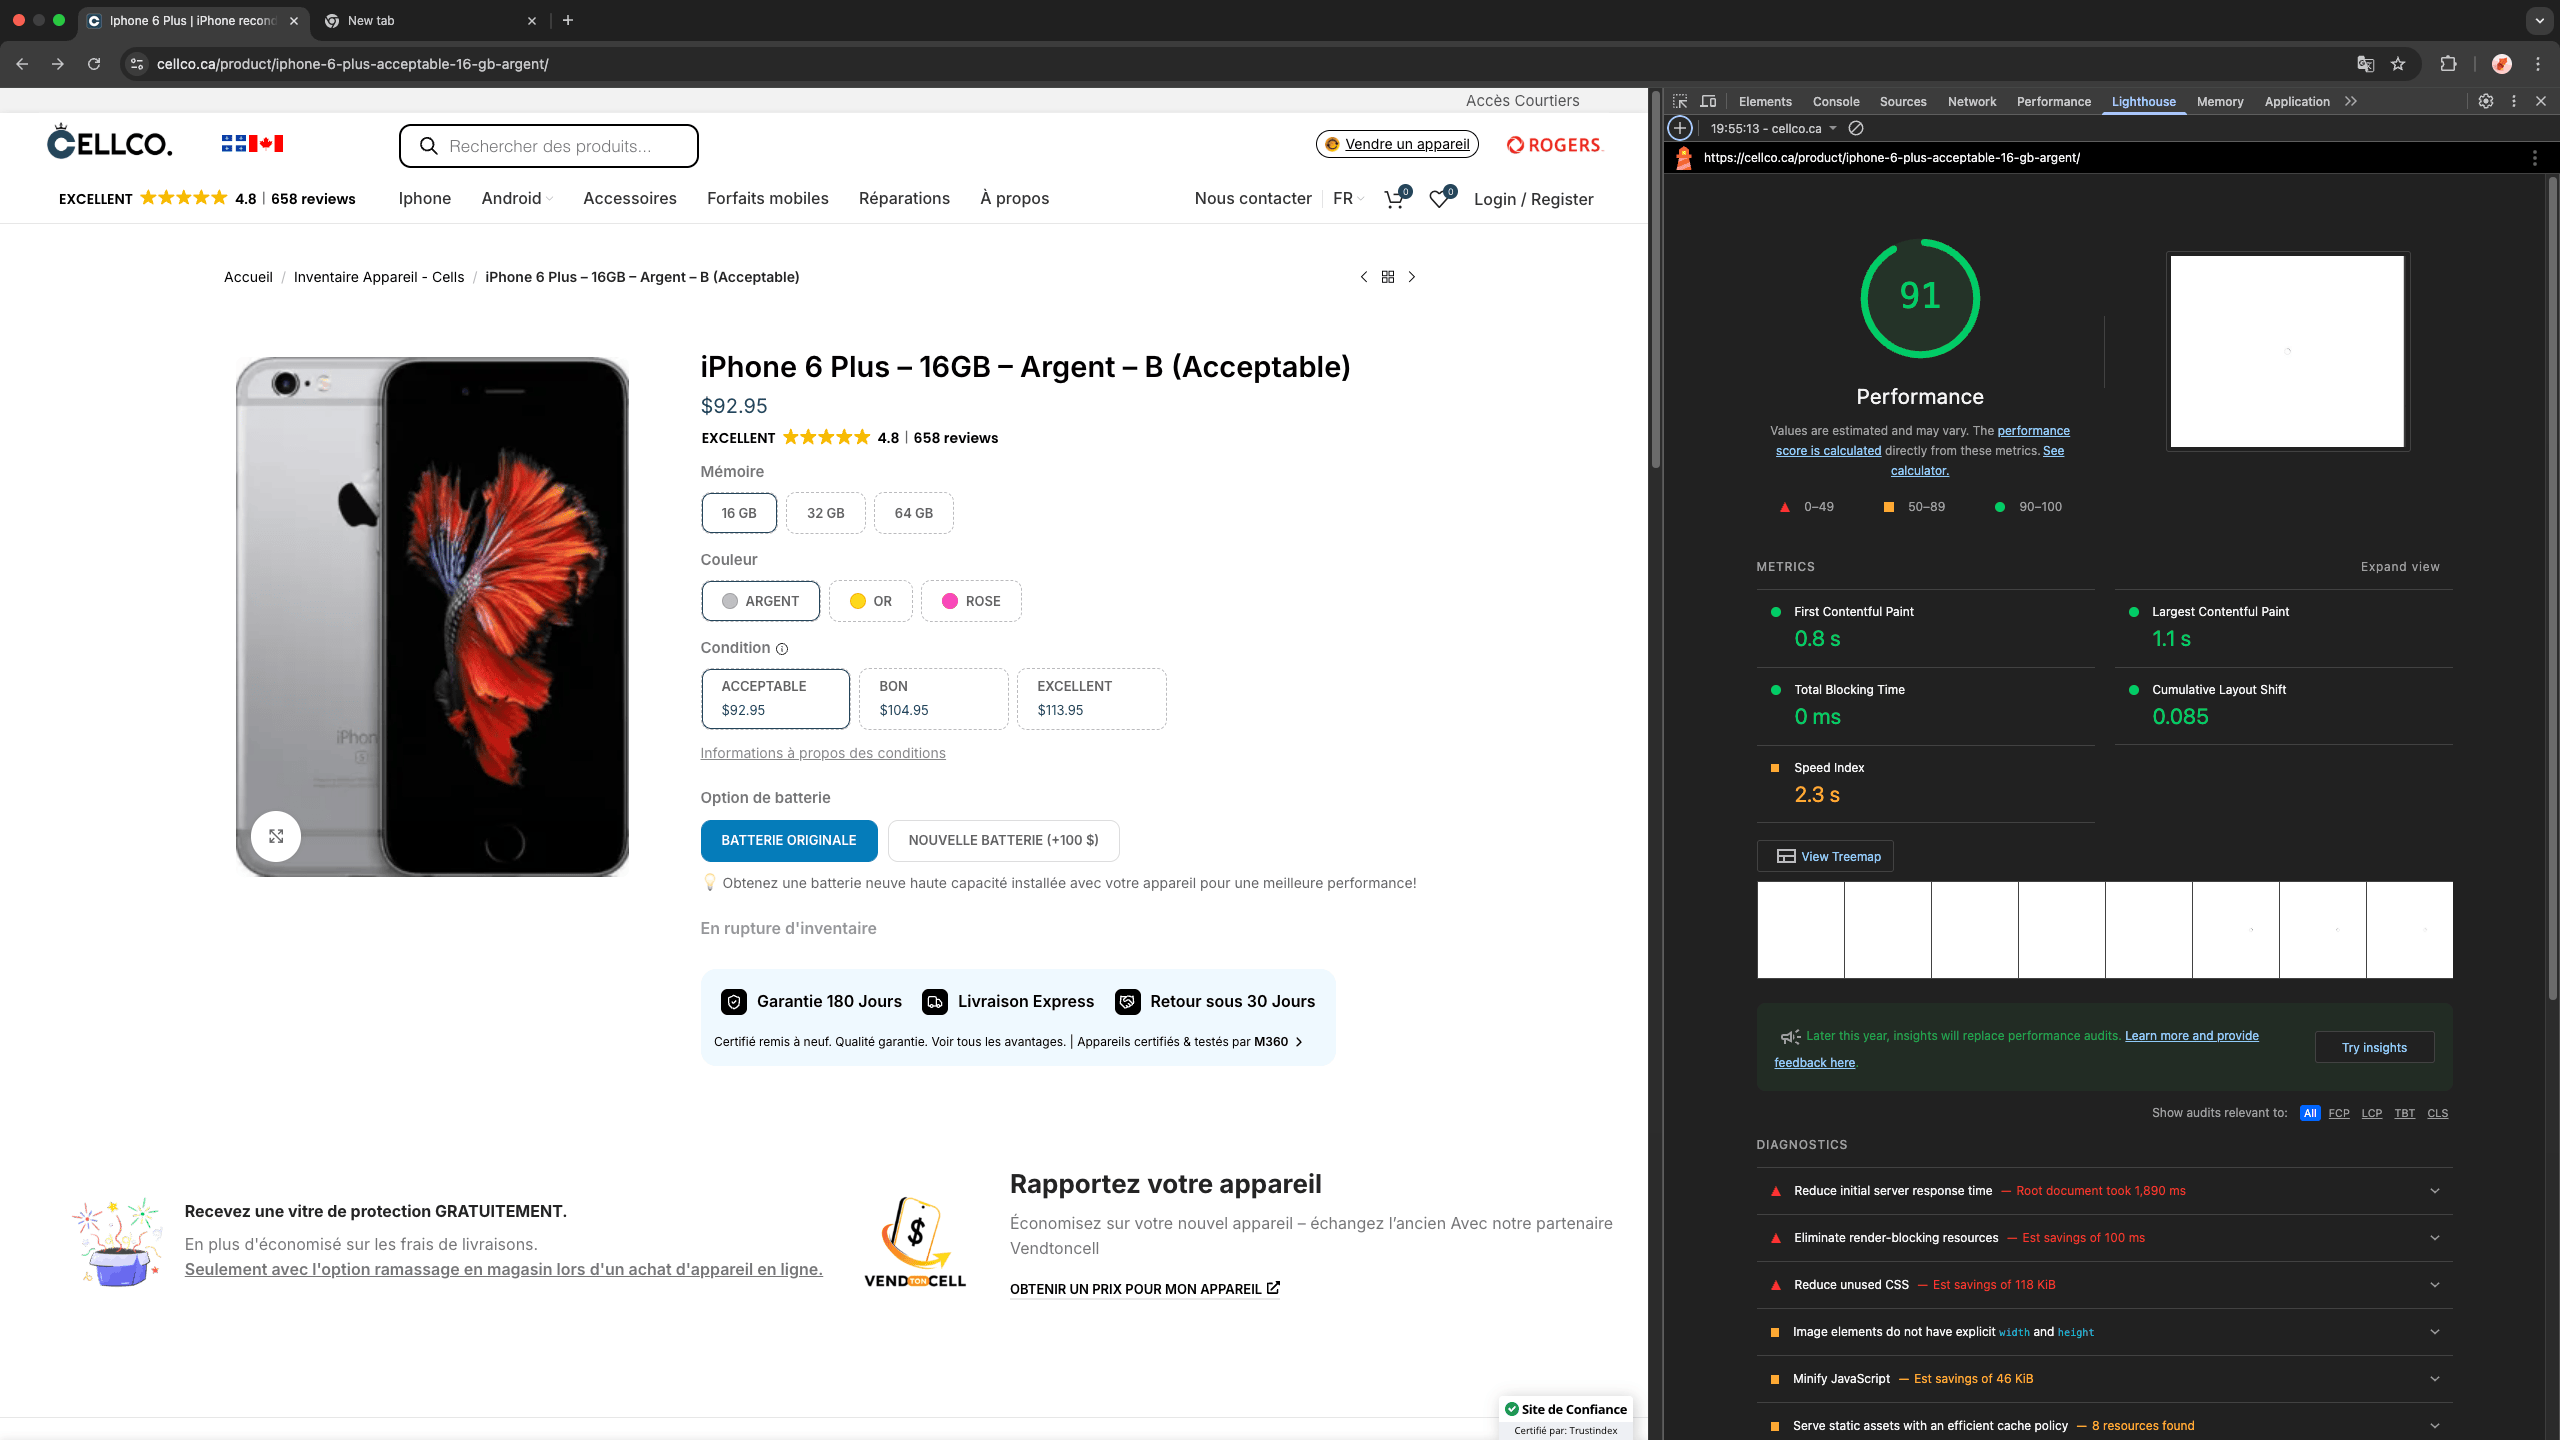The image size is (2560, 1440).
Task: Open Vendre un appareil link
Action: pyautogui.click(x=1397, y=144)
